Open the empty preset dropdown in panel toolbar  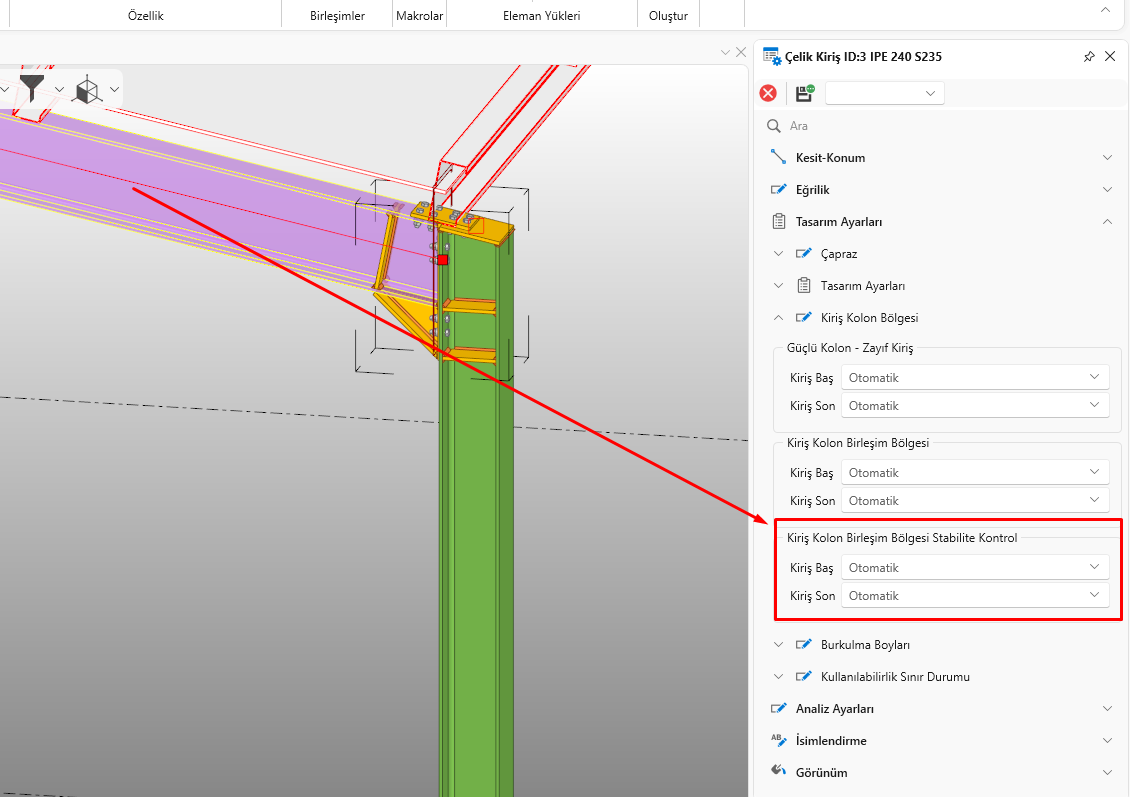tap(884, 93)
